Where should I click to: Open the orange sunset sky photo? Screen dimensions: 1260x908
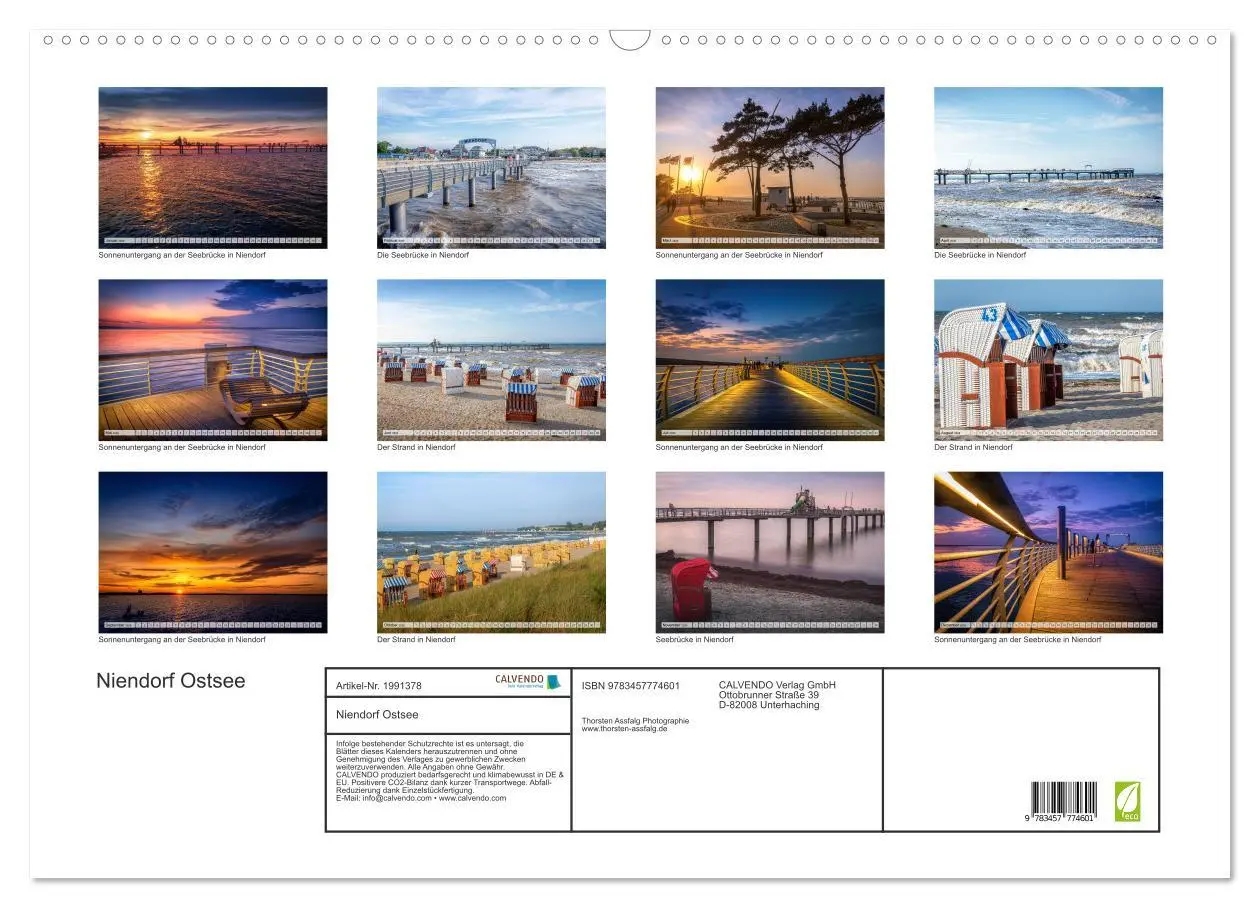tap(213, 552)
